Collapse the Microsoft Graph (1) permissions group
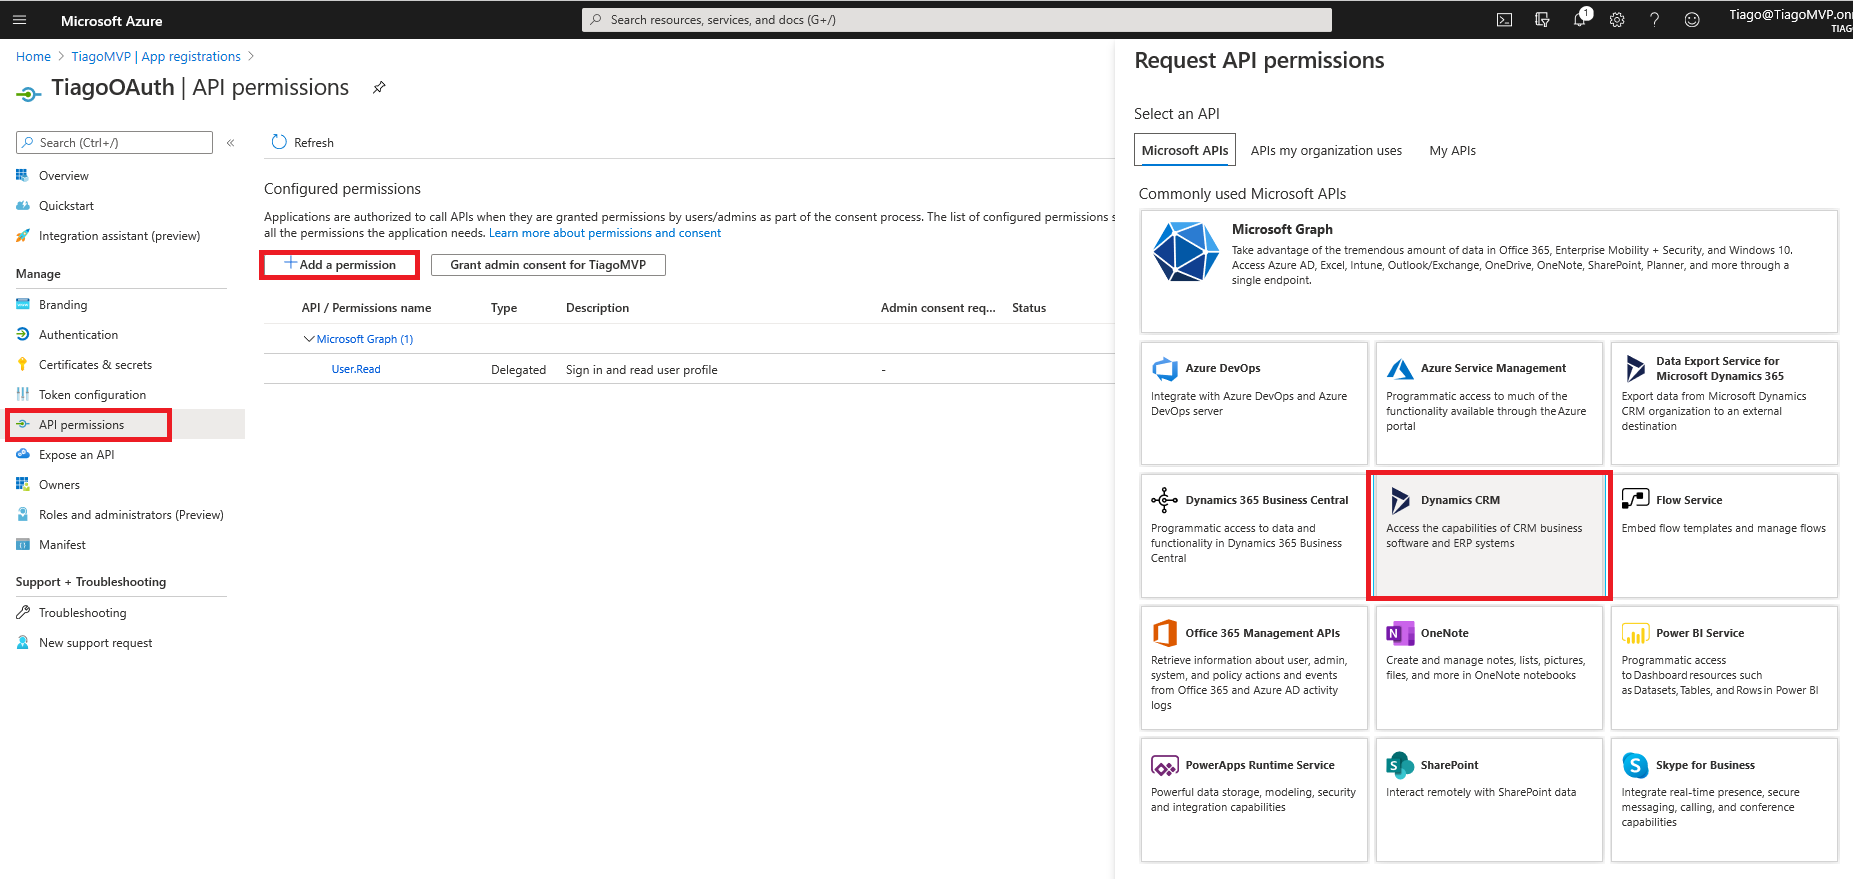This screenshot has height=879, width=1853. 309,339
